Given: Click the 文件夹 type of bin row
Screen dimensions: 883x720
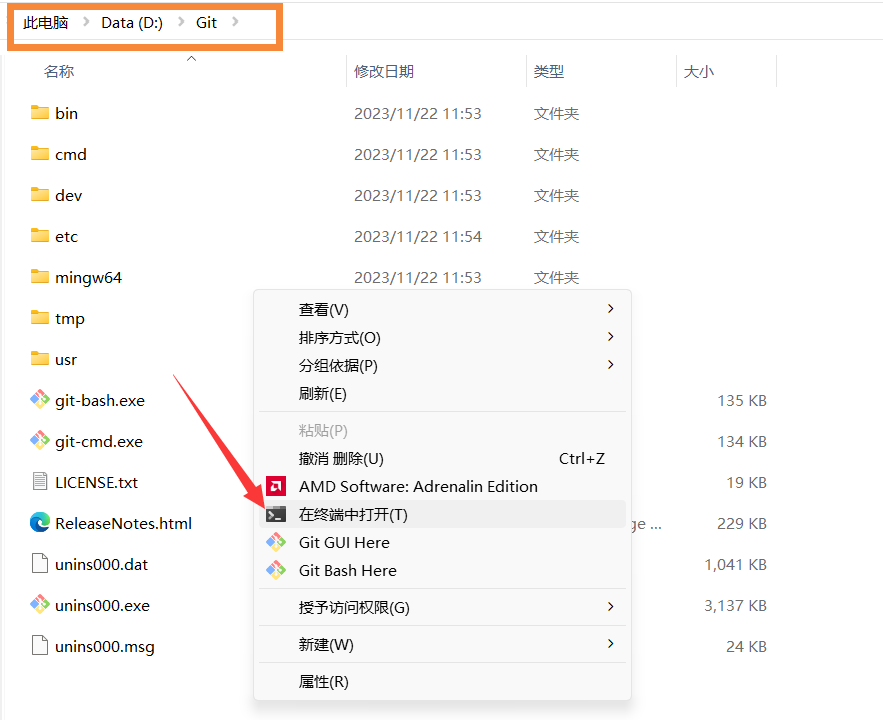Looking at the screenshot, I should coord(556,113).
